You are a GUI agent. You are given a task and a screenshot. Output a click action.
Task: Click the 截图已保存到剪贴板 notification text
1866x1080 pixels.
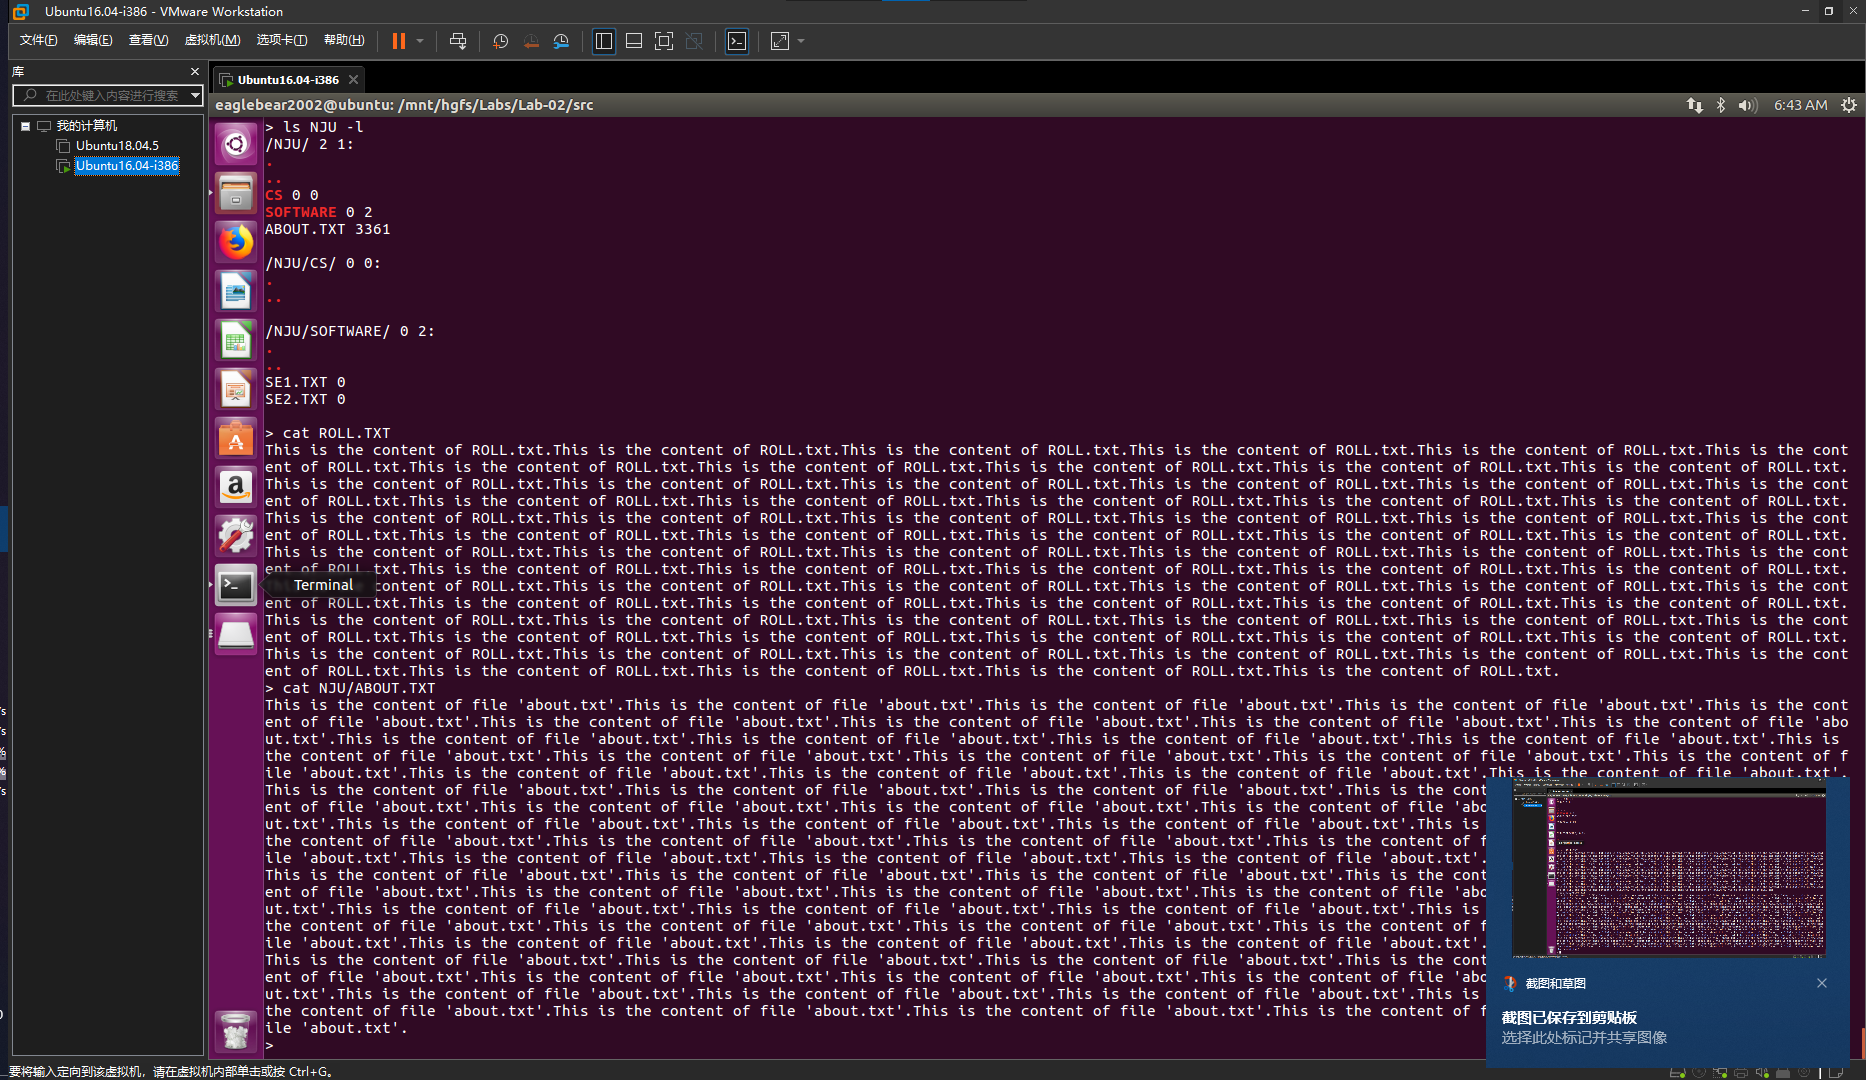pos(1568,1017)
